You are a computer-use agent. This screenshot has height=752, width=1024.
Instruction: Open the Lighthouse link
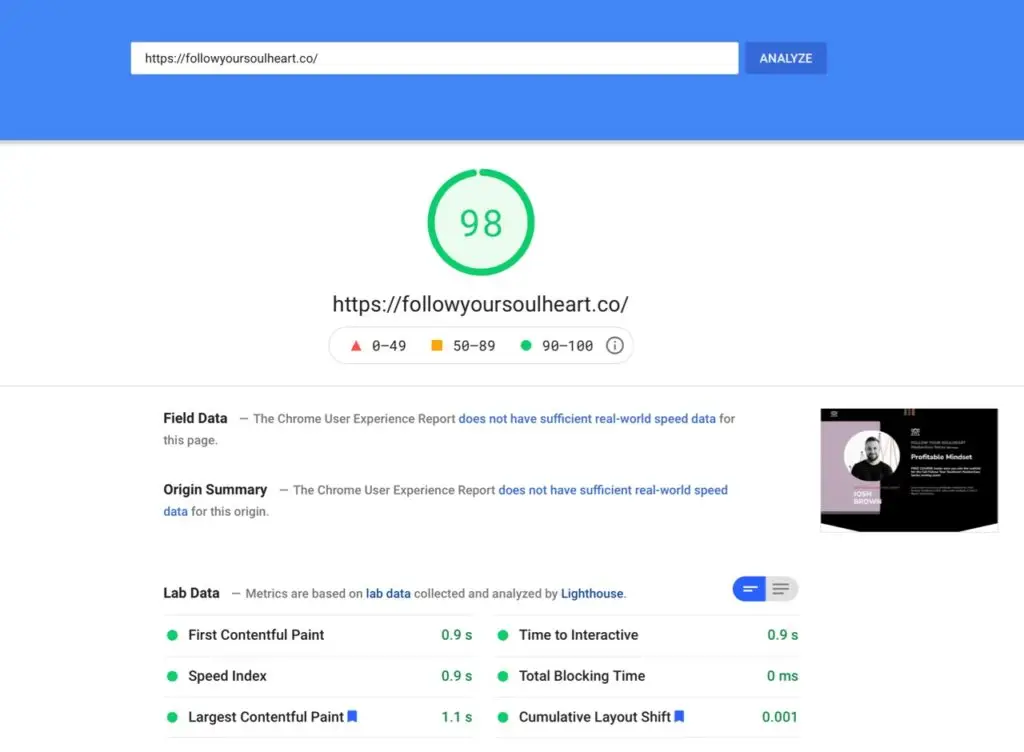pos(592,593)
